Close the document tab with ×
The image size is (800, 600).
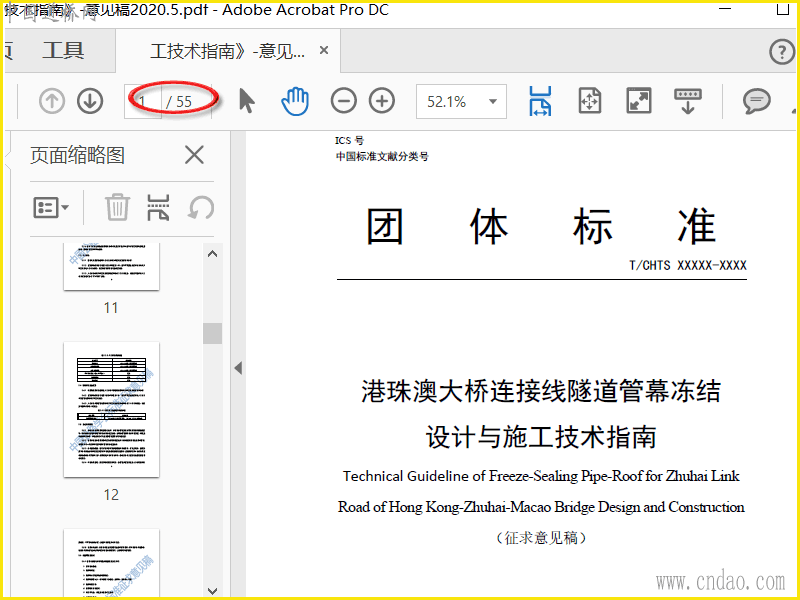(323, 51)
